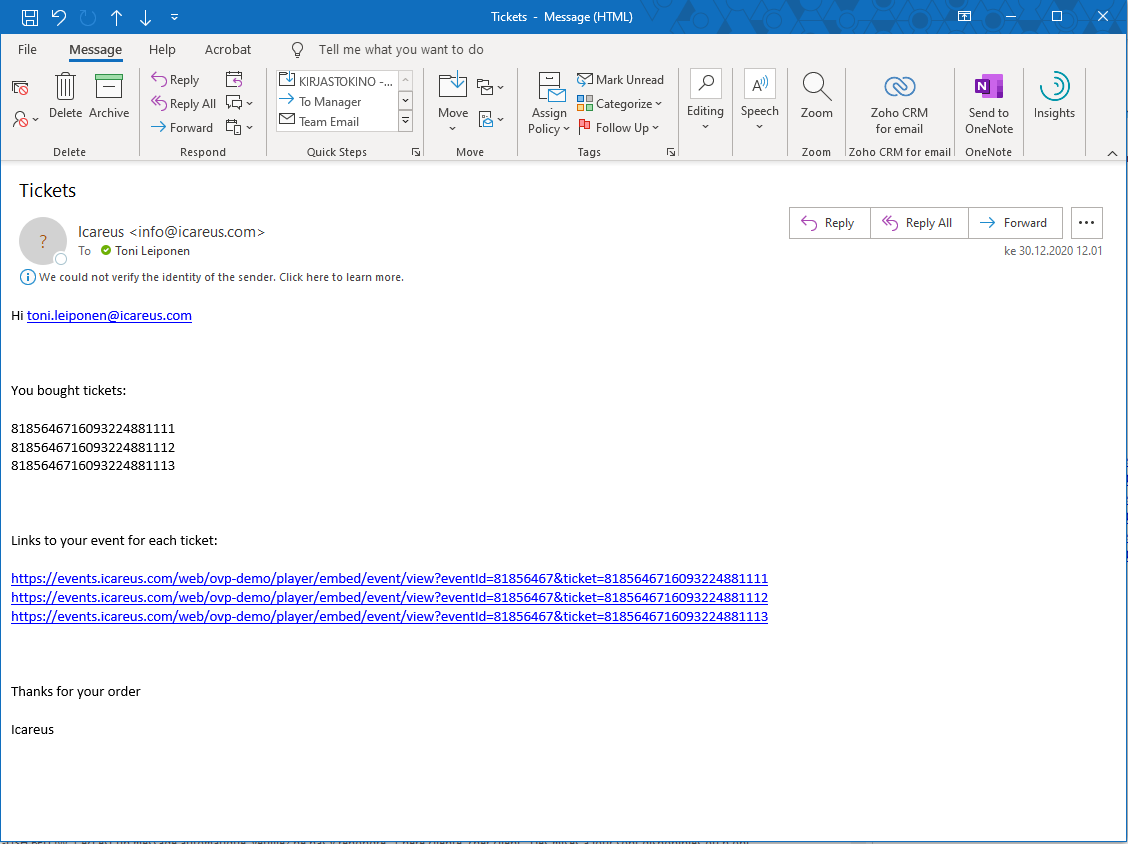This screenshot has width=1128, height=844.
Task: Send message to OneNote
Action: click(988, 104)
